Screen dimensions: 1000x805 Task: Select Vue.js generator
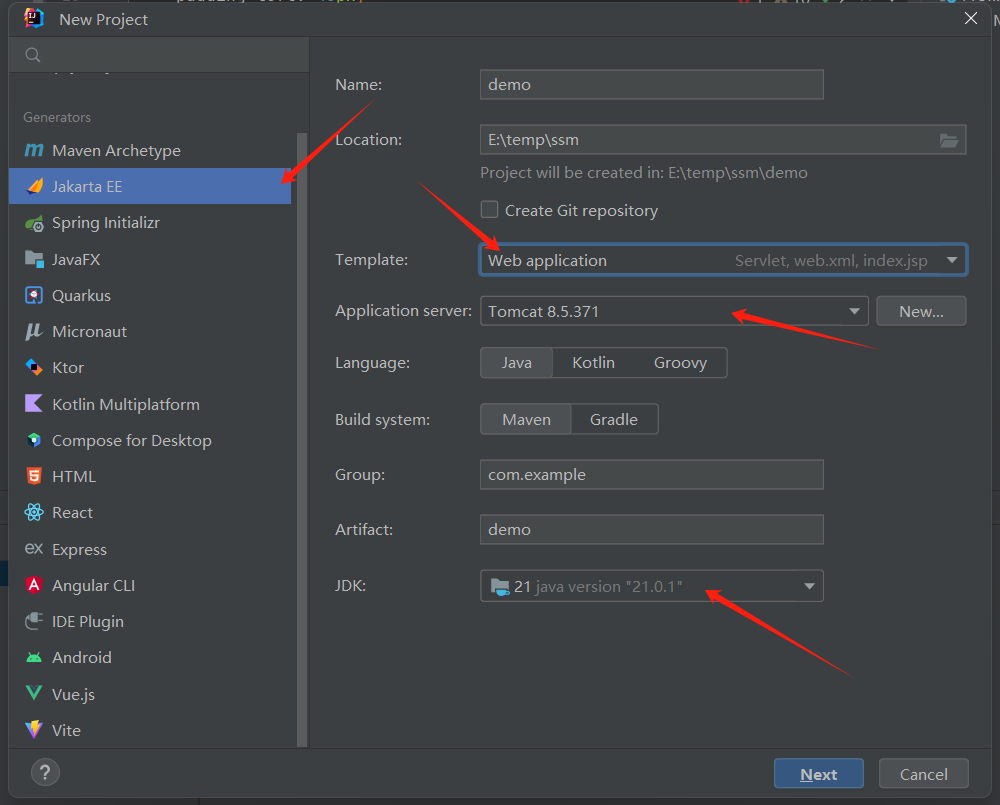point(150,693)
